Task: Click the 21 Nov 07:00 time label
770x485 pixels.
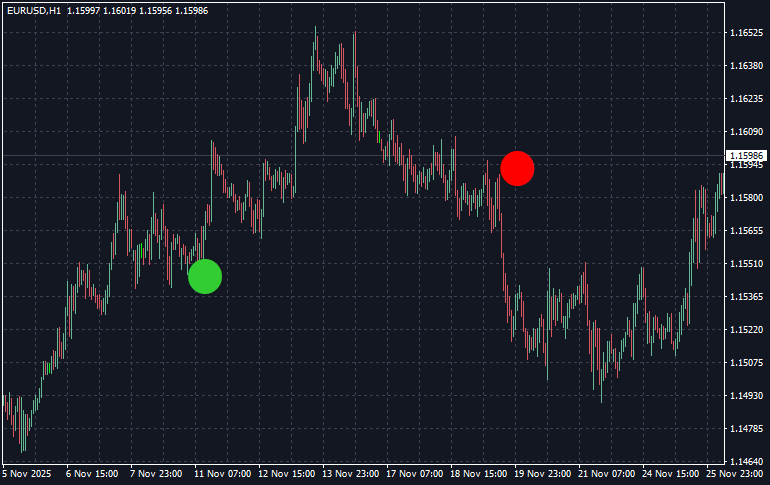Action: pos(607,474)
